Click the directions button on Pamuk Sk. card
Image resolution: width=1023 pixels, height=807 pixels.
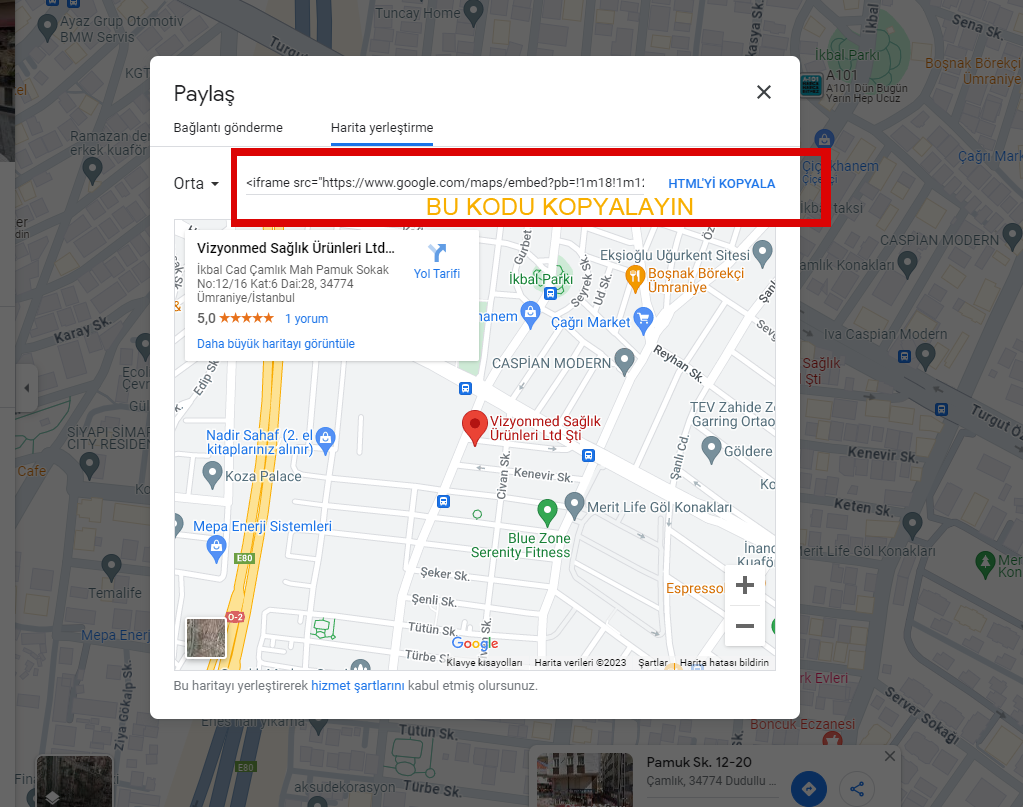(x=808, y=789)
